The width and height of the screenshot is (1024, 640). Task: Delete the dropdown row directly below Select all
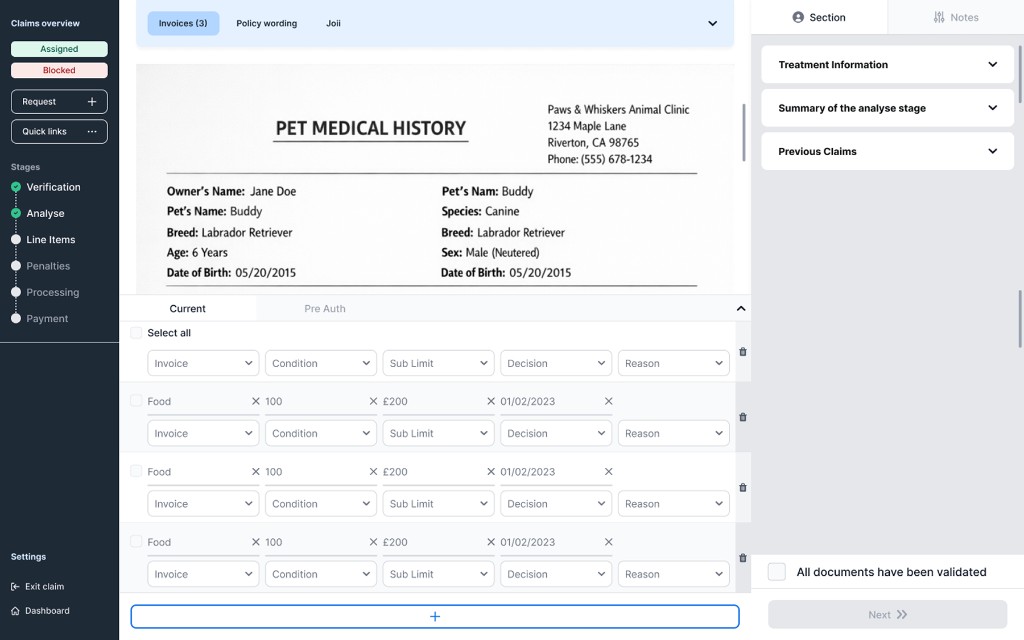coord(743,352)
